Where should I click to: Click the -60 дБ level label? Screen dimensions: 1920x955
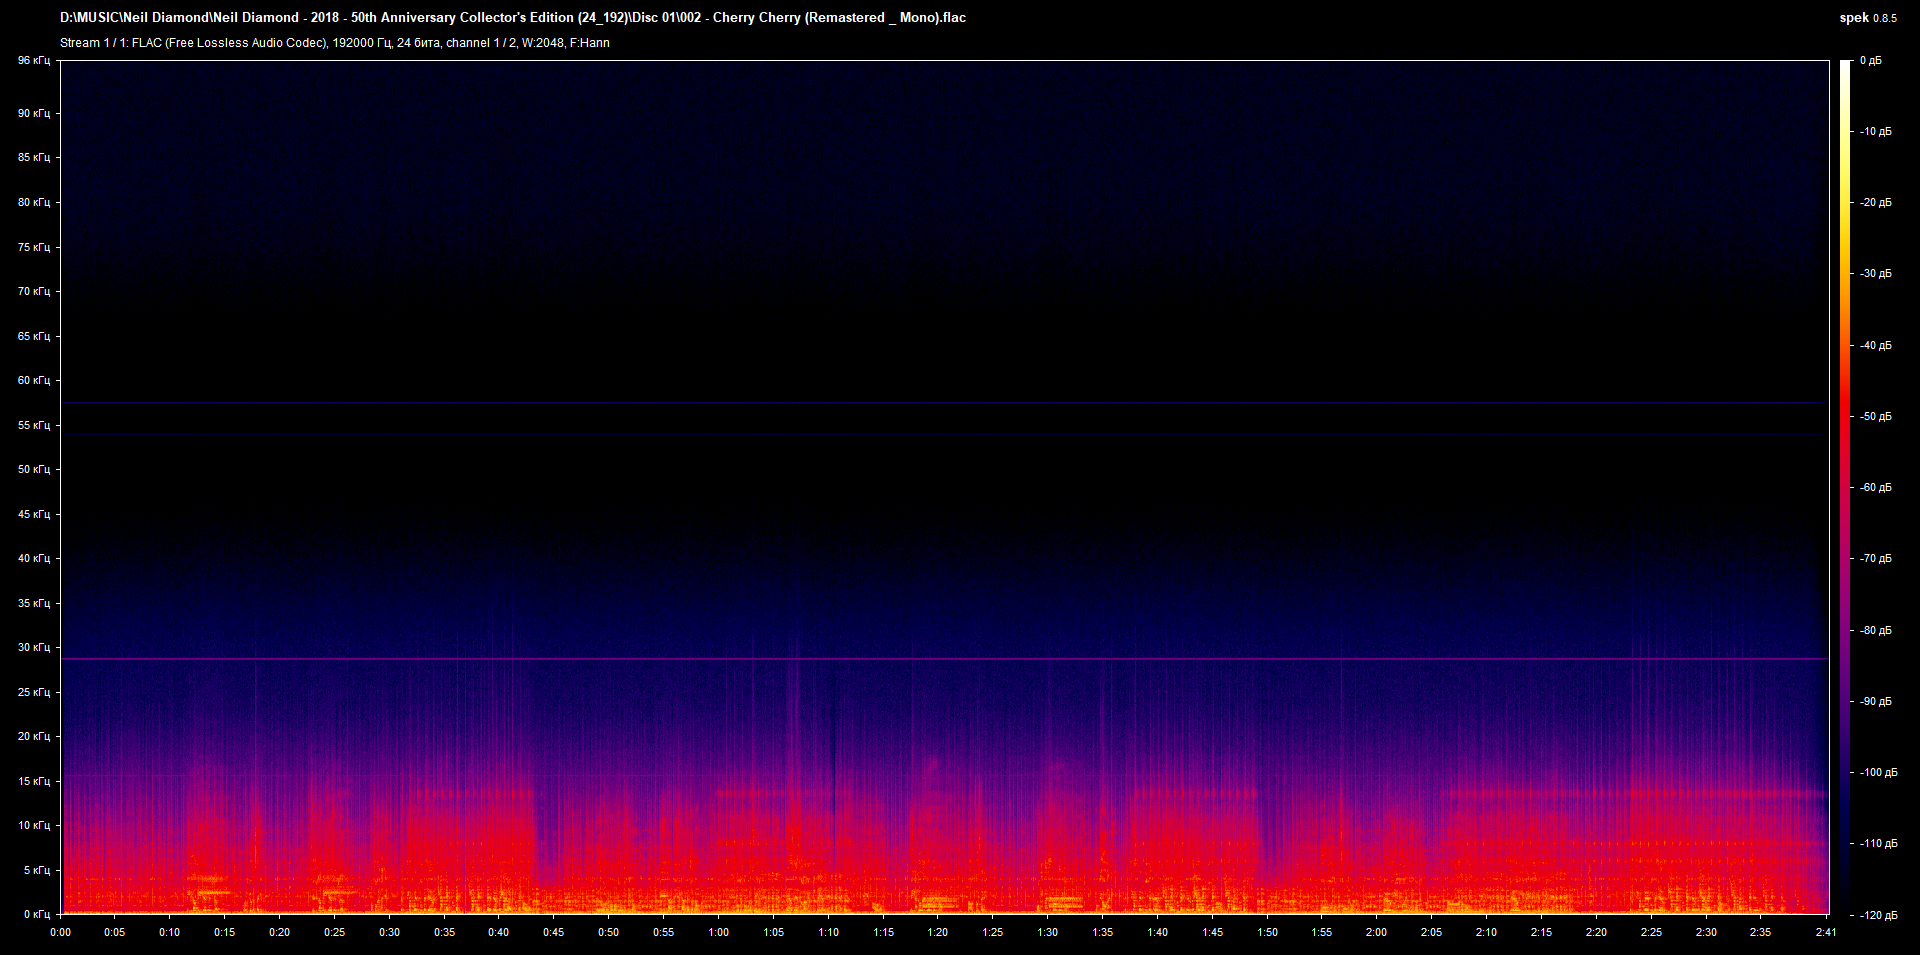[x=1875, y=488]
